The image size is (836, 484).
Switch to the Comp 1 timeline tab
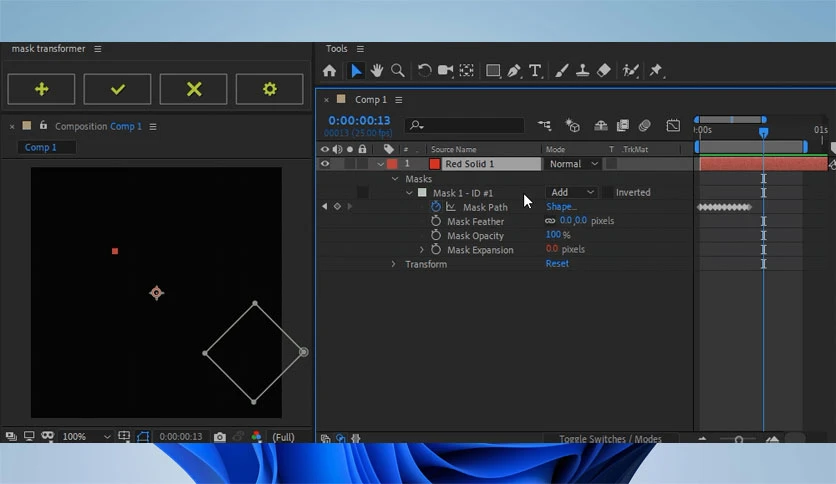[371, 100]
